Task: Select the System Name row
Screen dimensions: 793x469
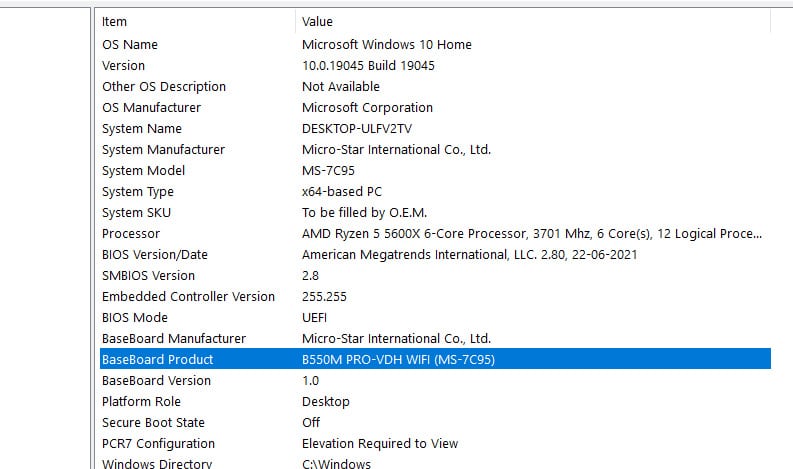Action: pyautogui.click(x=142, y=128)
